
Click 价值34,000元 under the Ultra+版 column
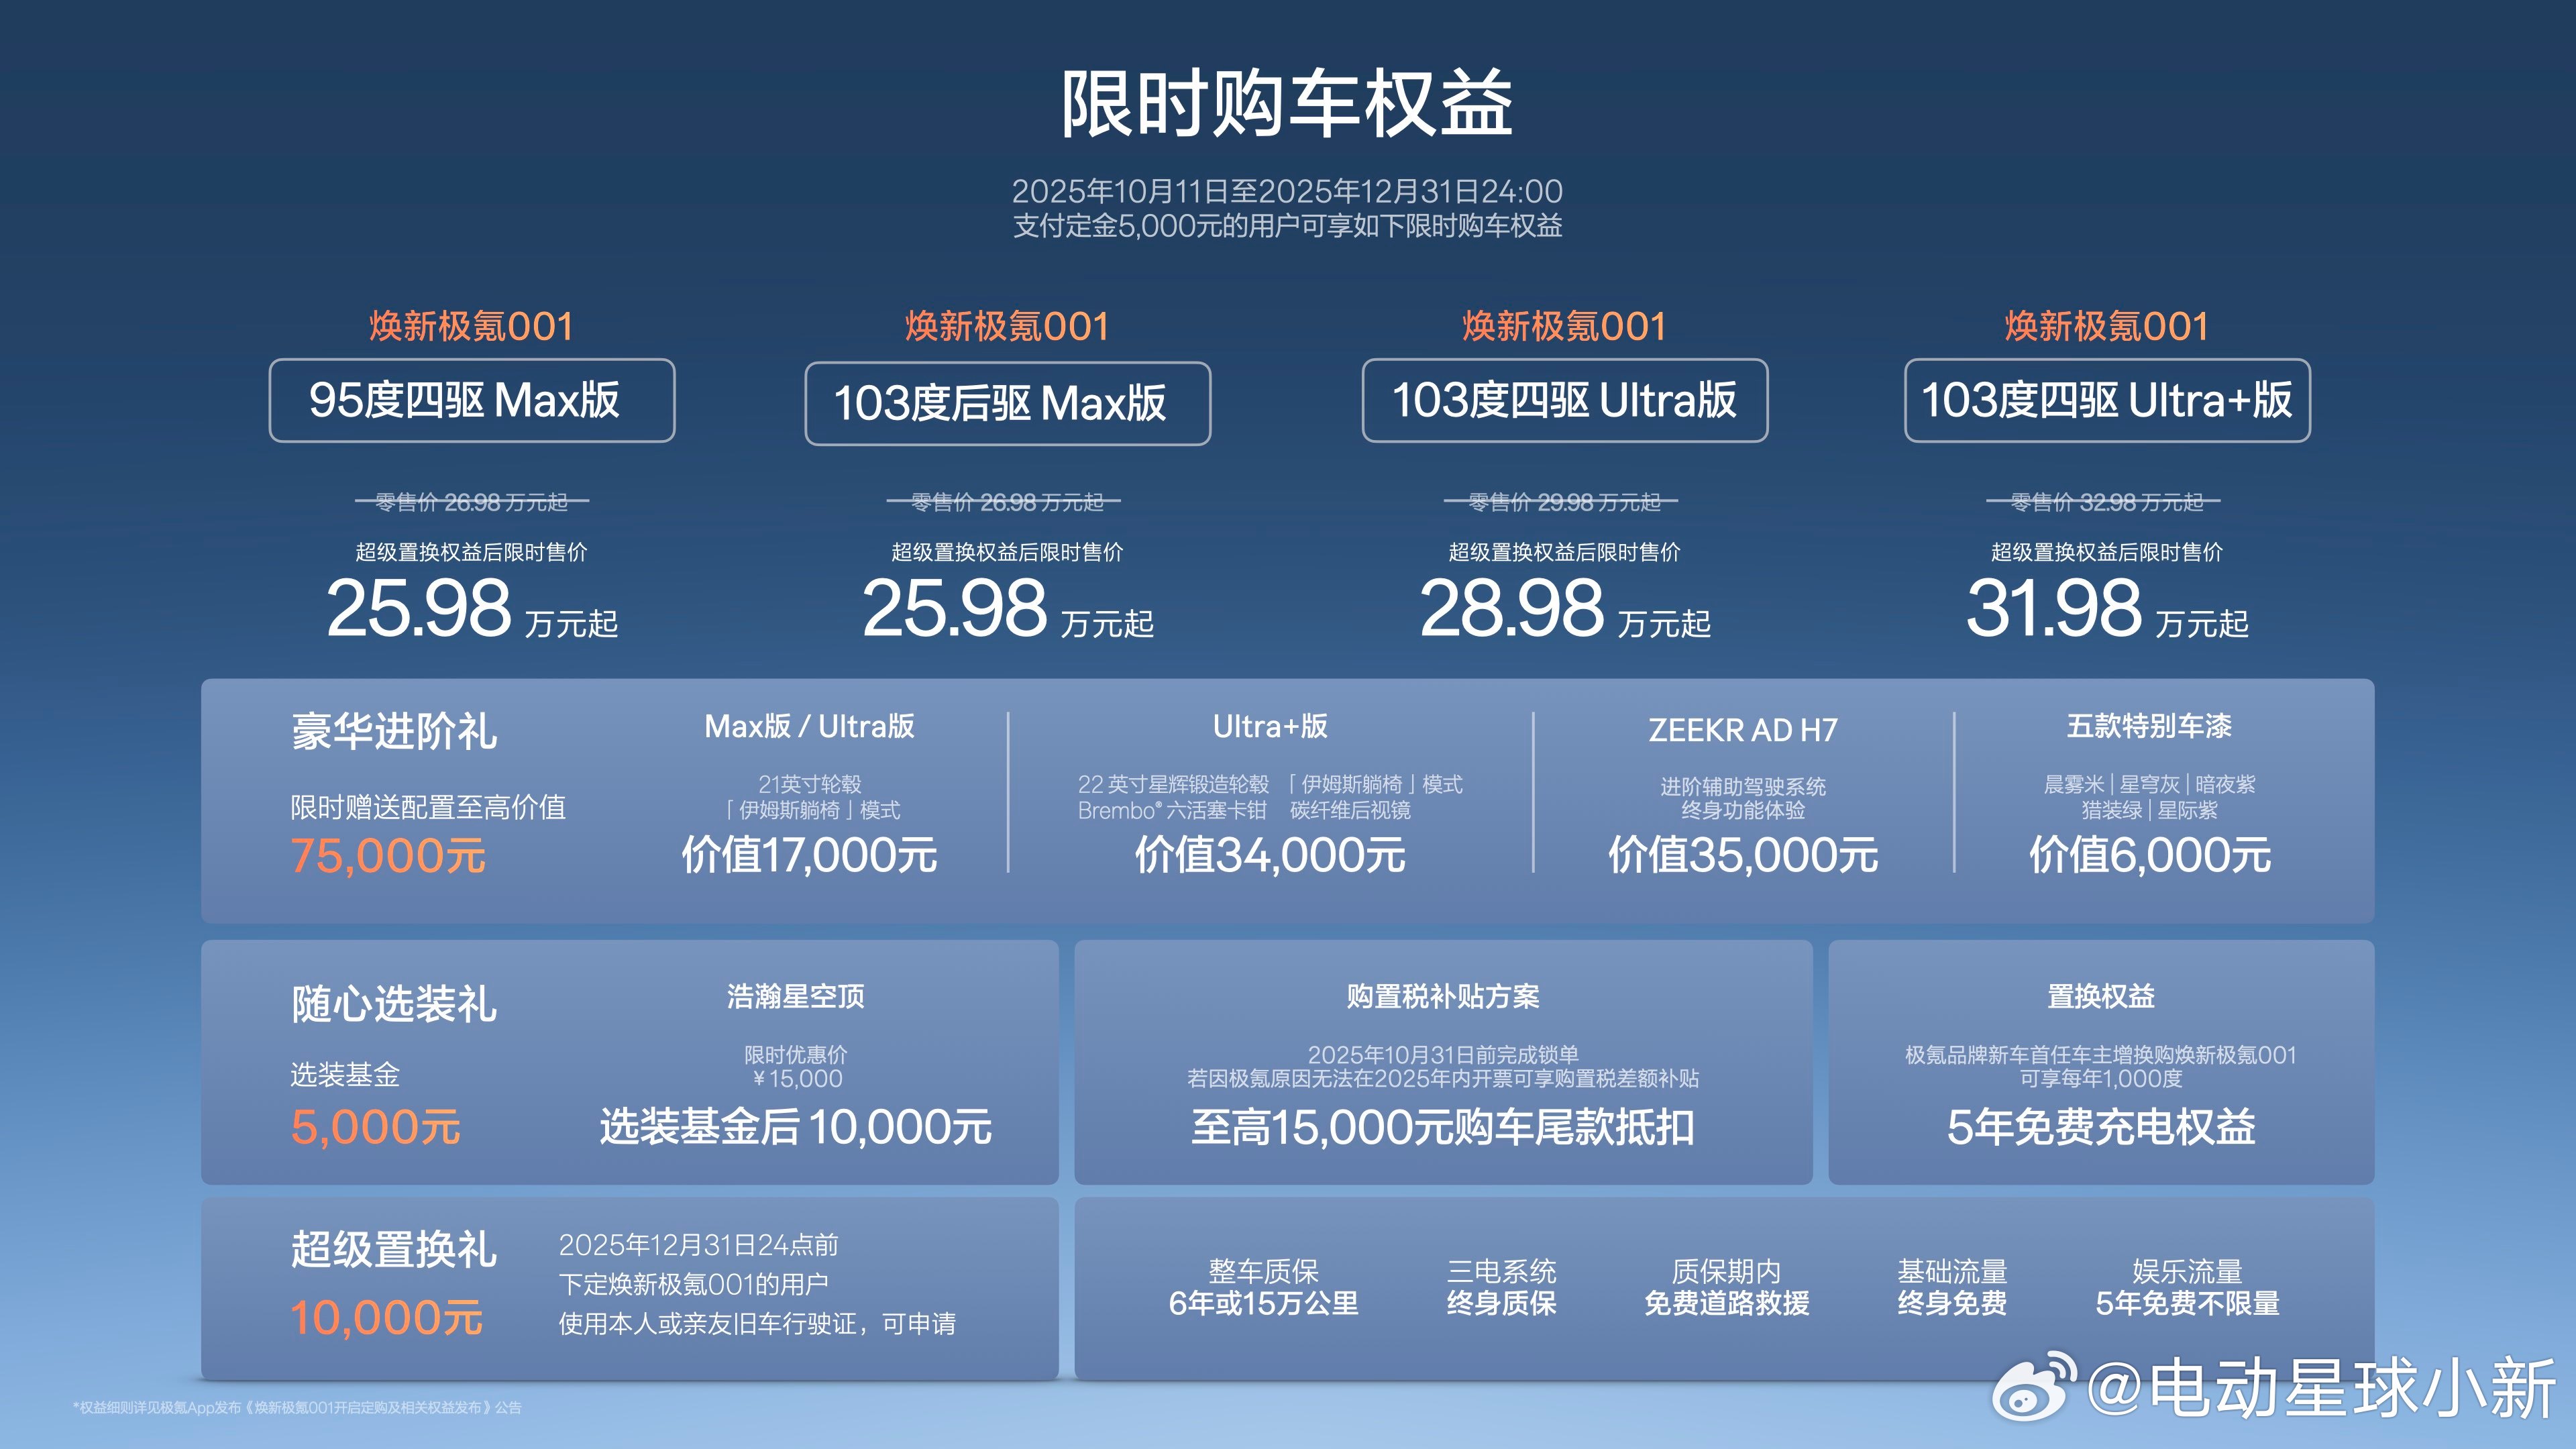pos(1270,855)
